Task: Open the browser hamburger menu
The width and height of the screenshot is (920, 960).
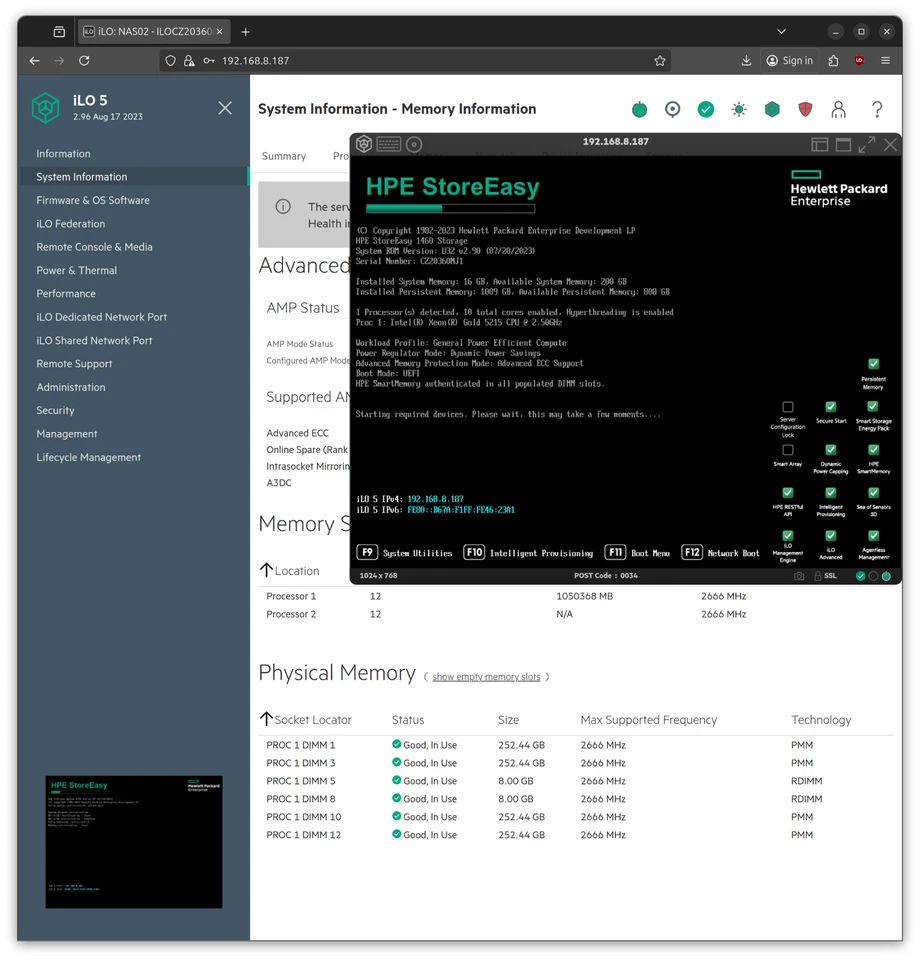Action: (885, 61)
